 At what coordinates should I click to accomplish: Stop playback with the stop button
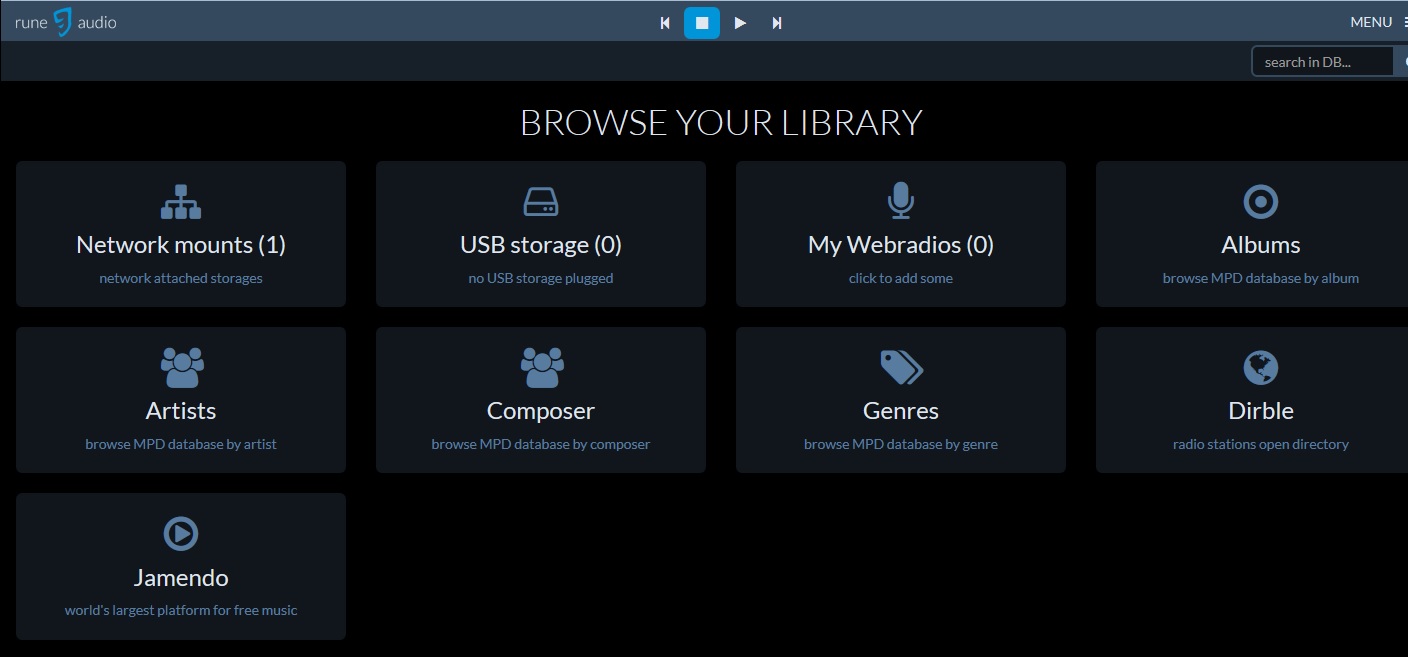(702, 23)
